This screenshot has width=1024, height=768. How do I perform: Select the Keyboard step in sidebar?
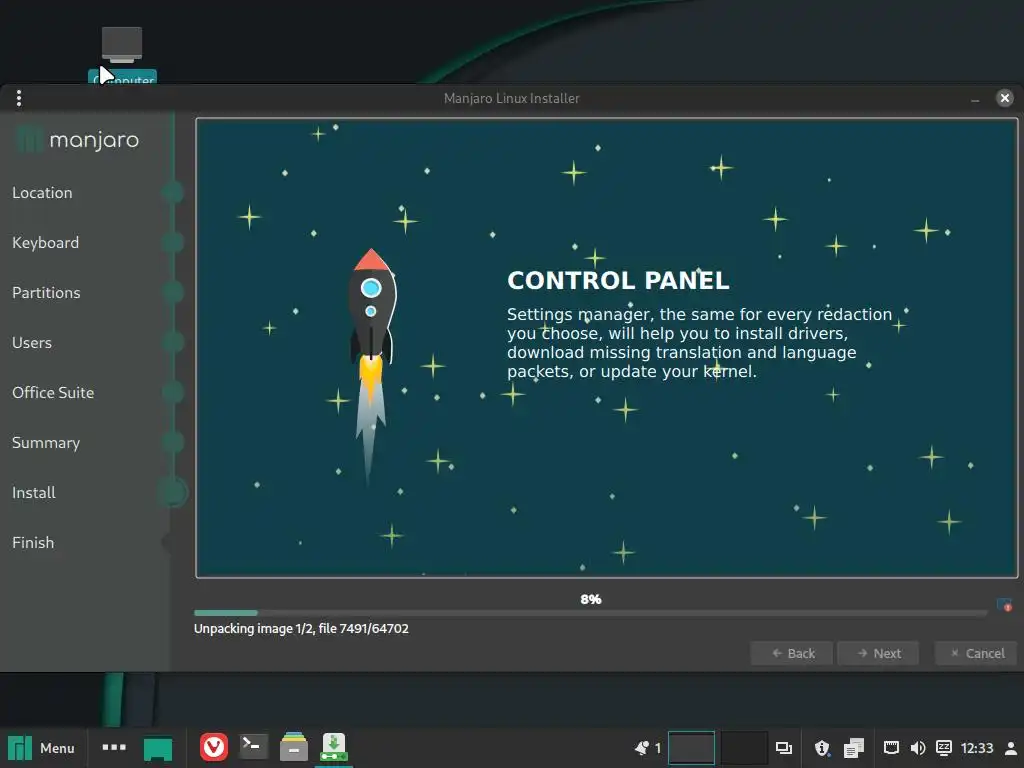coord(46,242)
